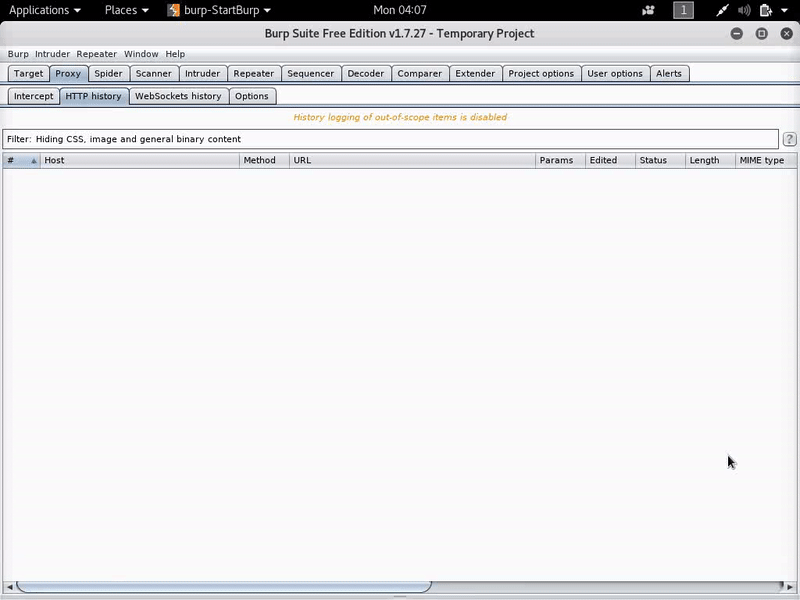This screenshot has height=600, width=800.
Task: Click the battery status icon in top bar
Action: (x=765, y=10)
